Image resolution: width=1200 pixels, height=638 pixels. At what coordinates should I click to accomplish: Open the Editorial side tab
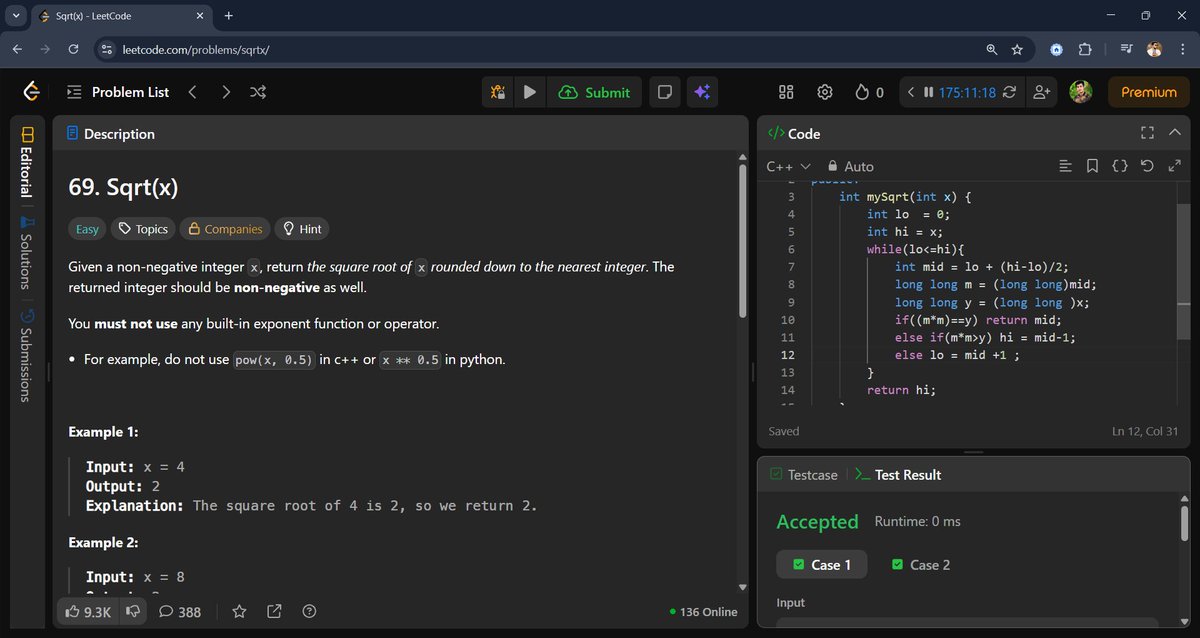tap(27, 161)
